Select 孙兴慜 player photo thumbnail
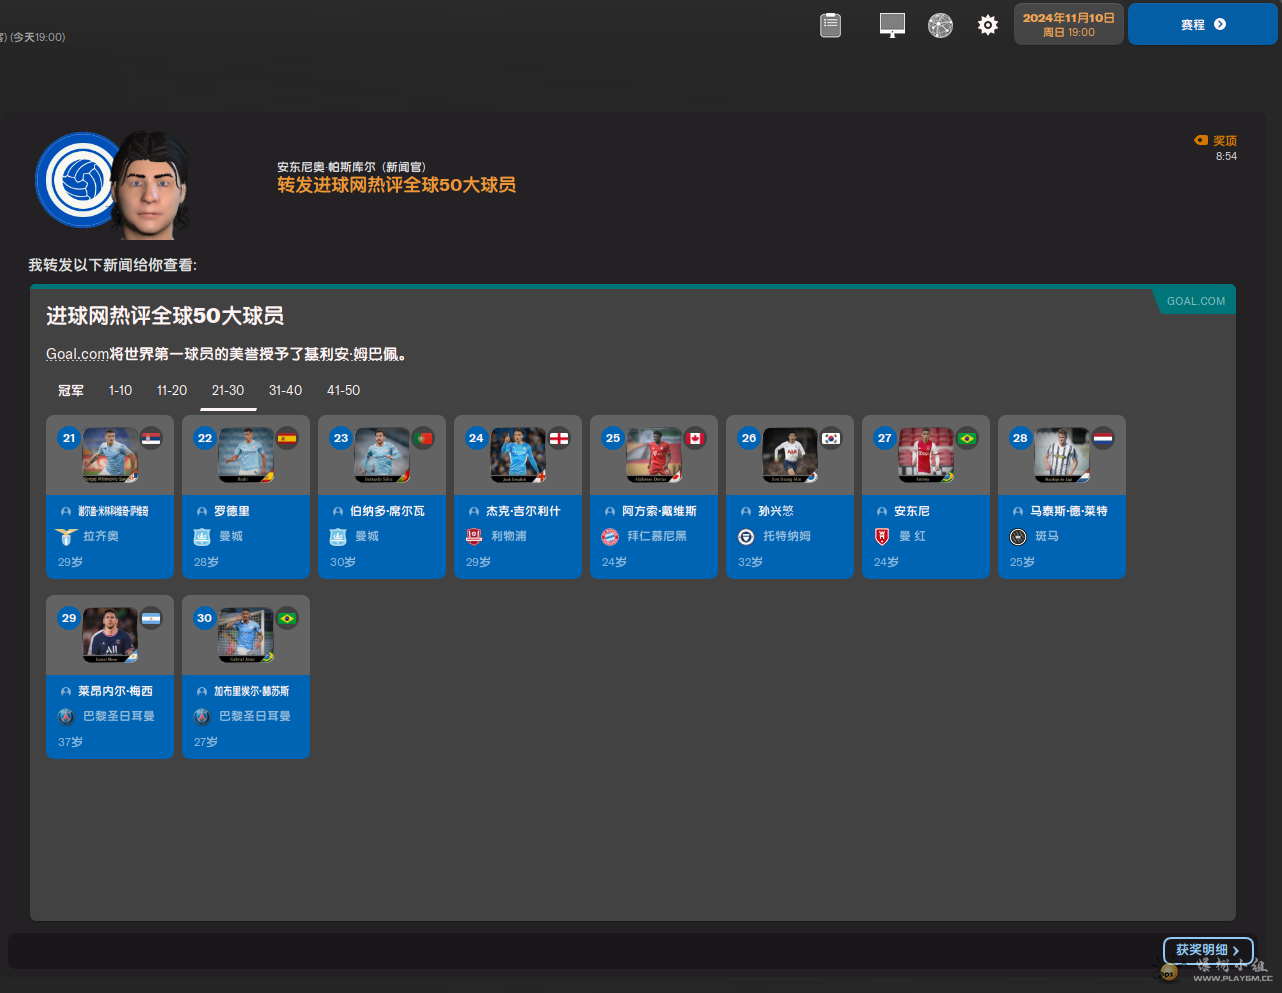 (x=790, y=455)
